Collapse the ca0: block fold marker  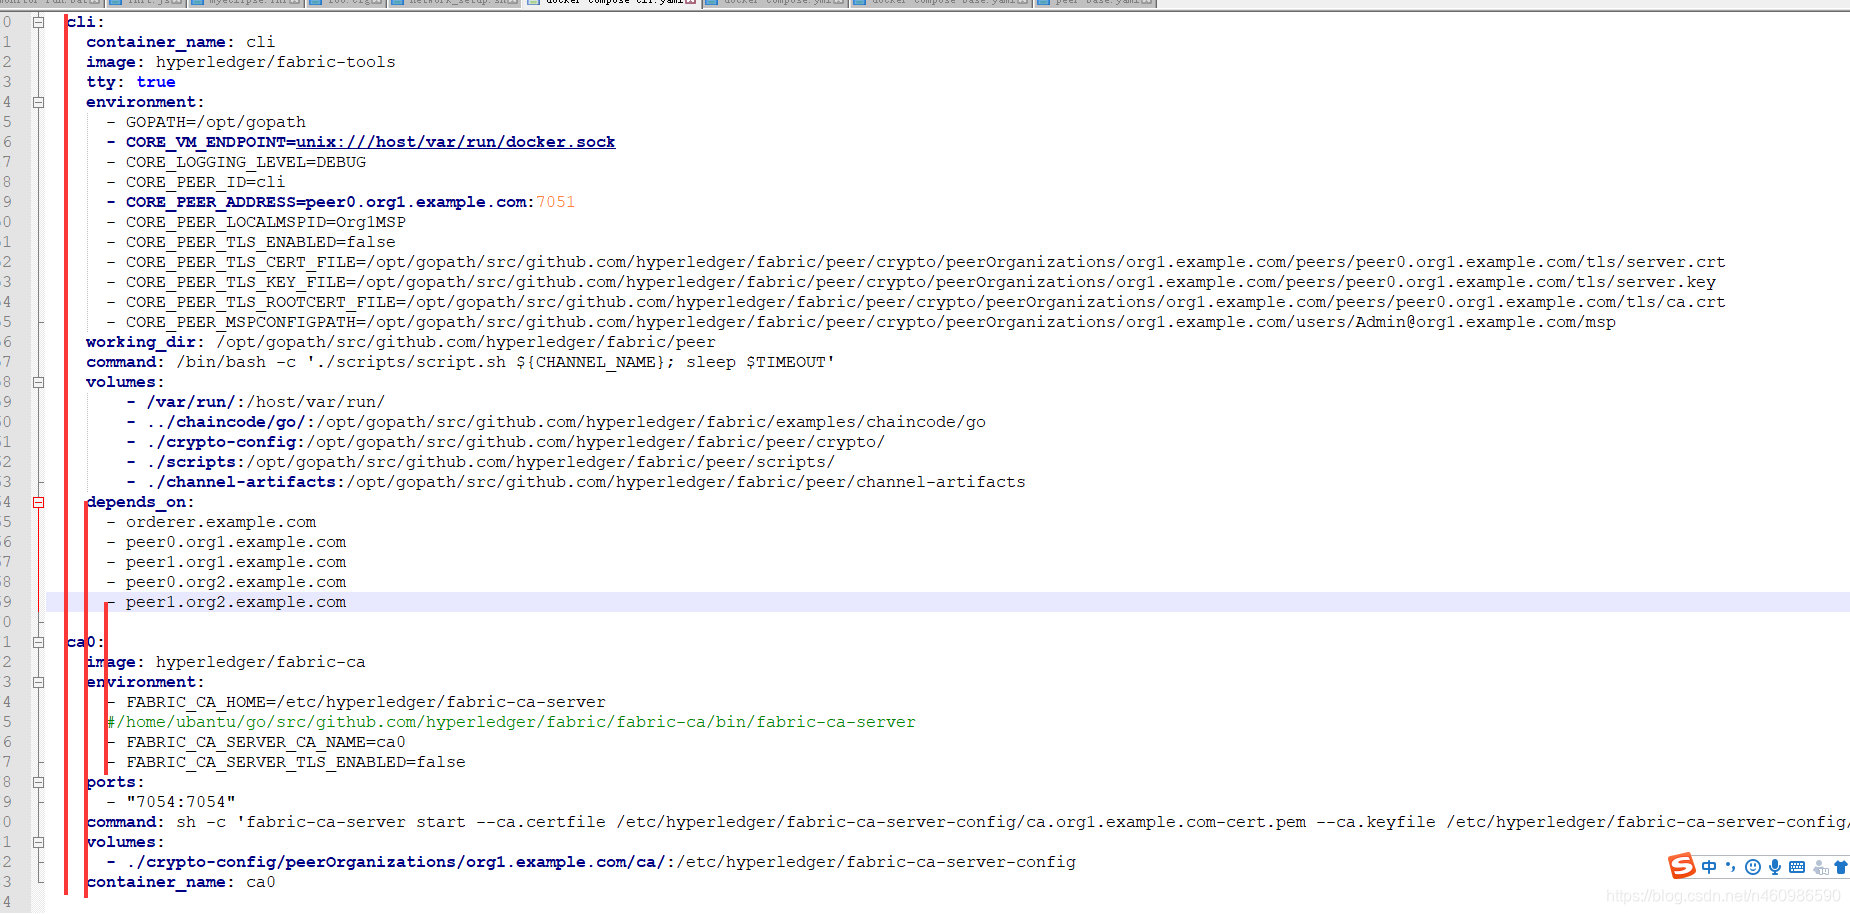pos(39,642)
